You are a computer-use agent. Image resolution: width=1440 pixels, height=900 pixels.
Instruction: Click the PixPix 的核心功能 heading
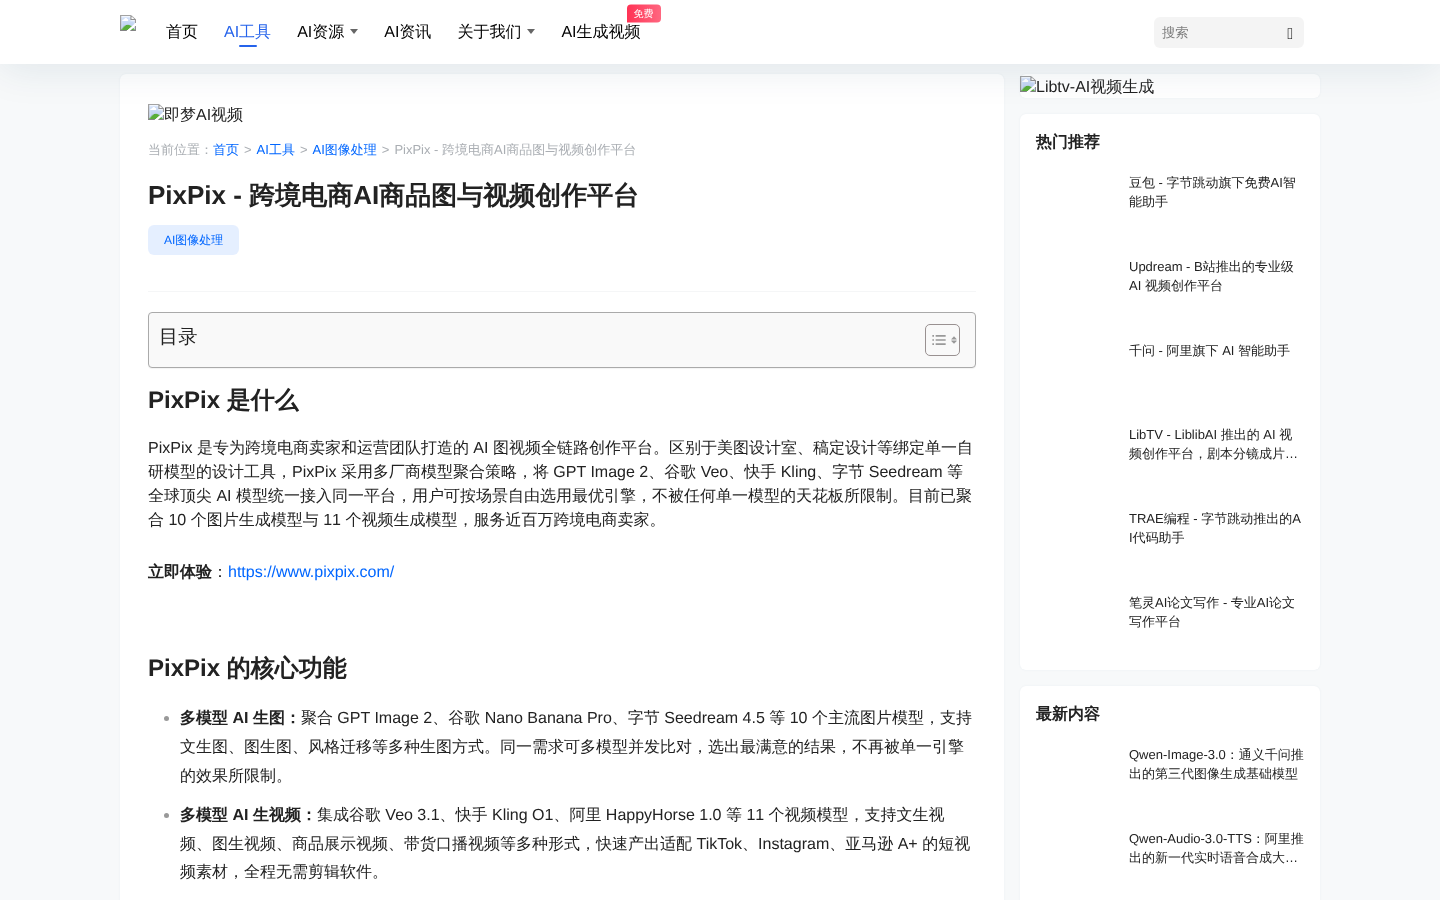pyautogui.click(x=247, y=668)
